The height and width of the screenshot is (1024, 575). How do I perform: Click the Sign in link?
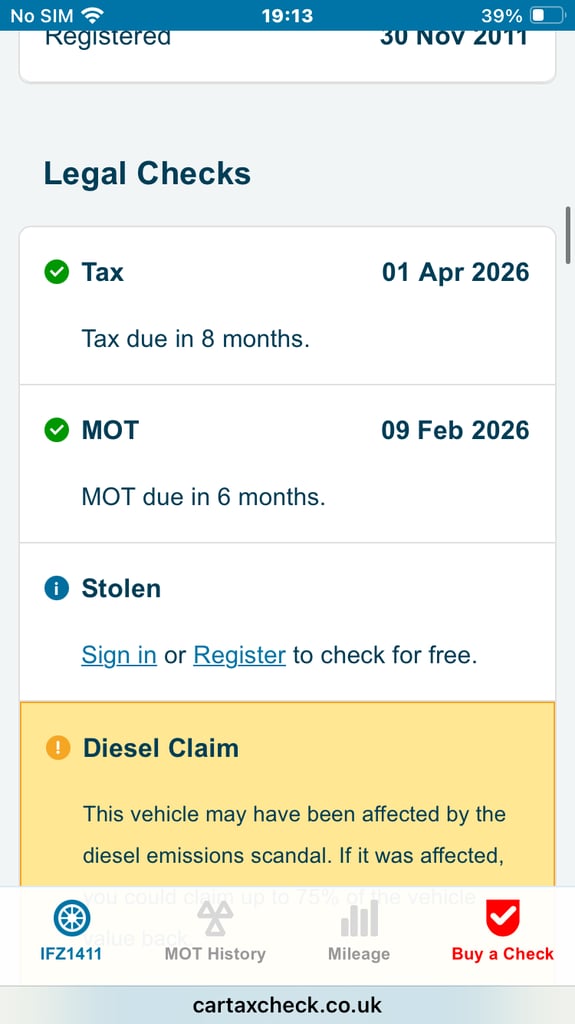tap(119, 655)
